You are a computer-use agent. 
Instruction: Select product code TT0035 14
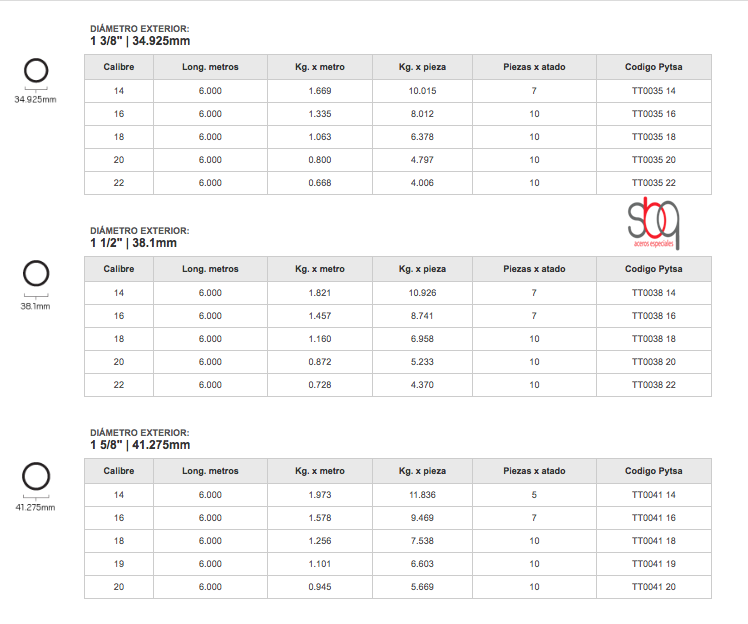(654, 92)
